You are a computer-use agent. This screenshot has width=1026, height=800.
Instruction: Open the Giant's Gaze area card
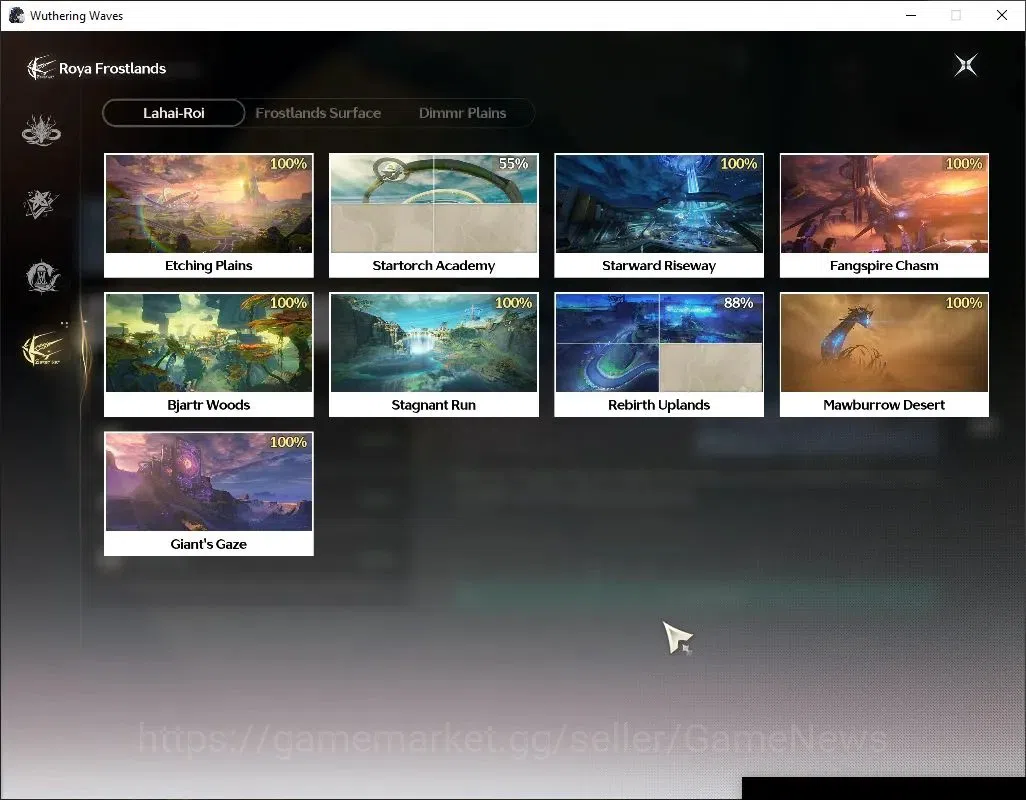coord(209,494)
